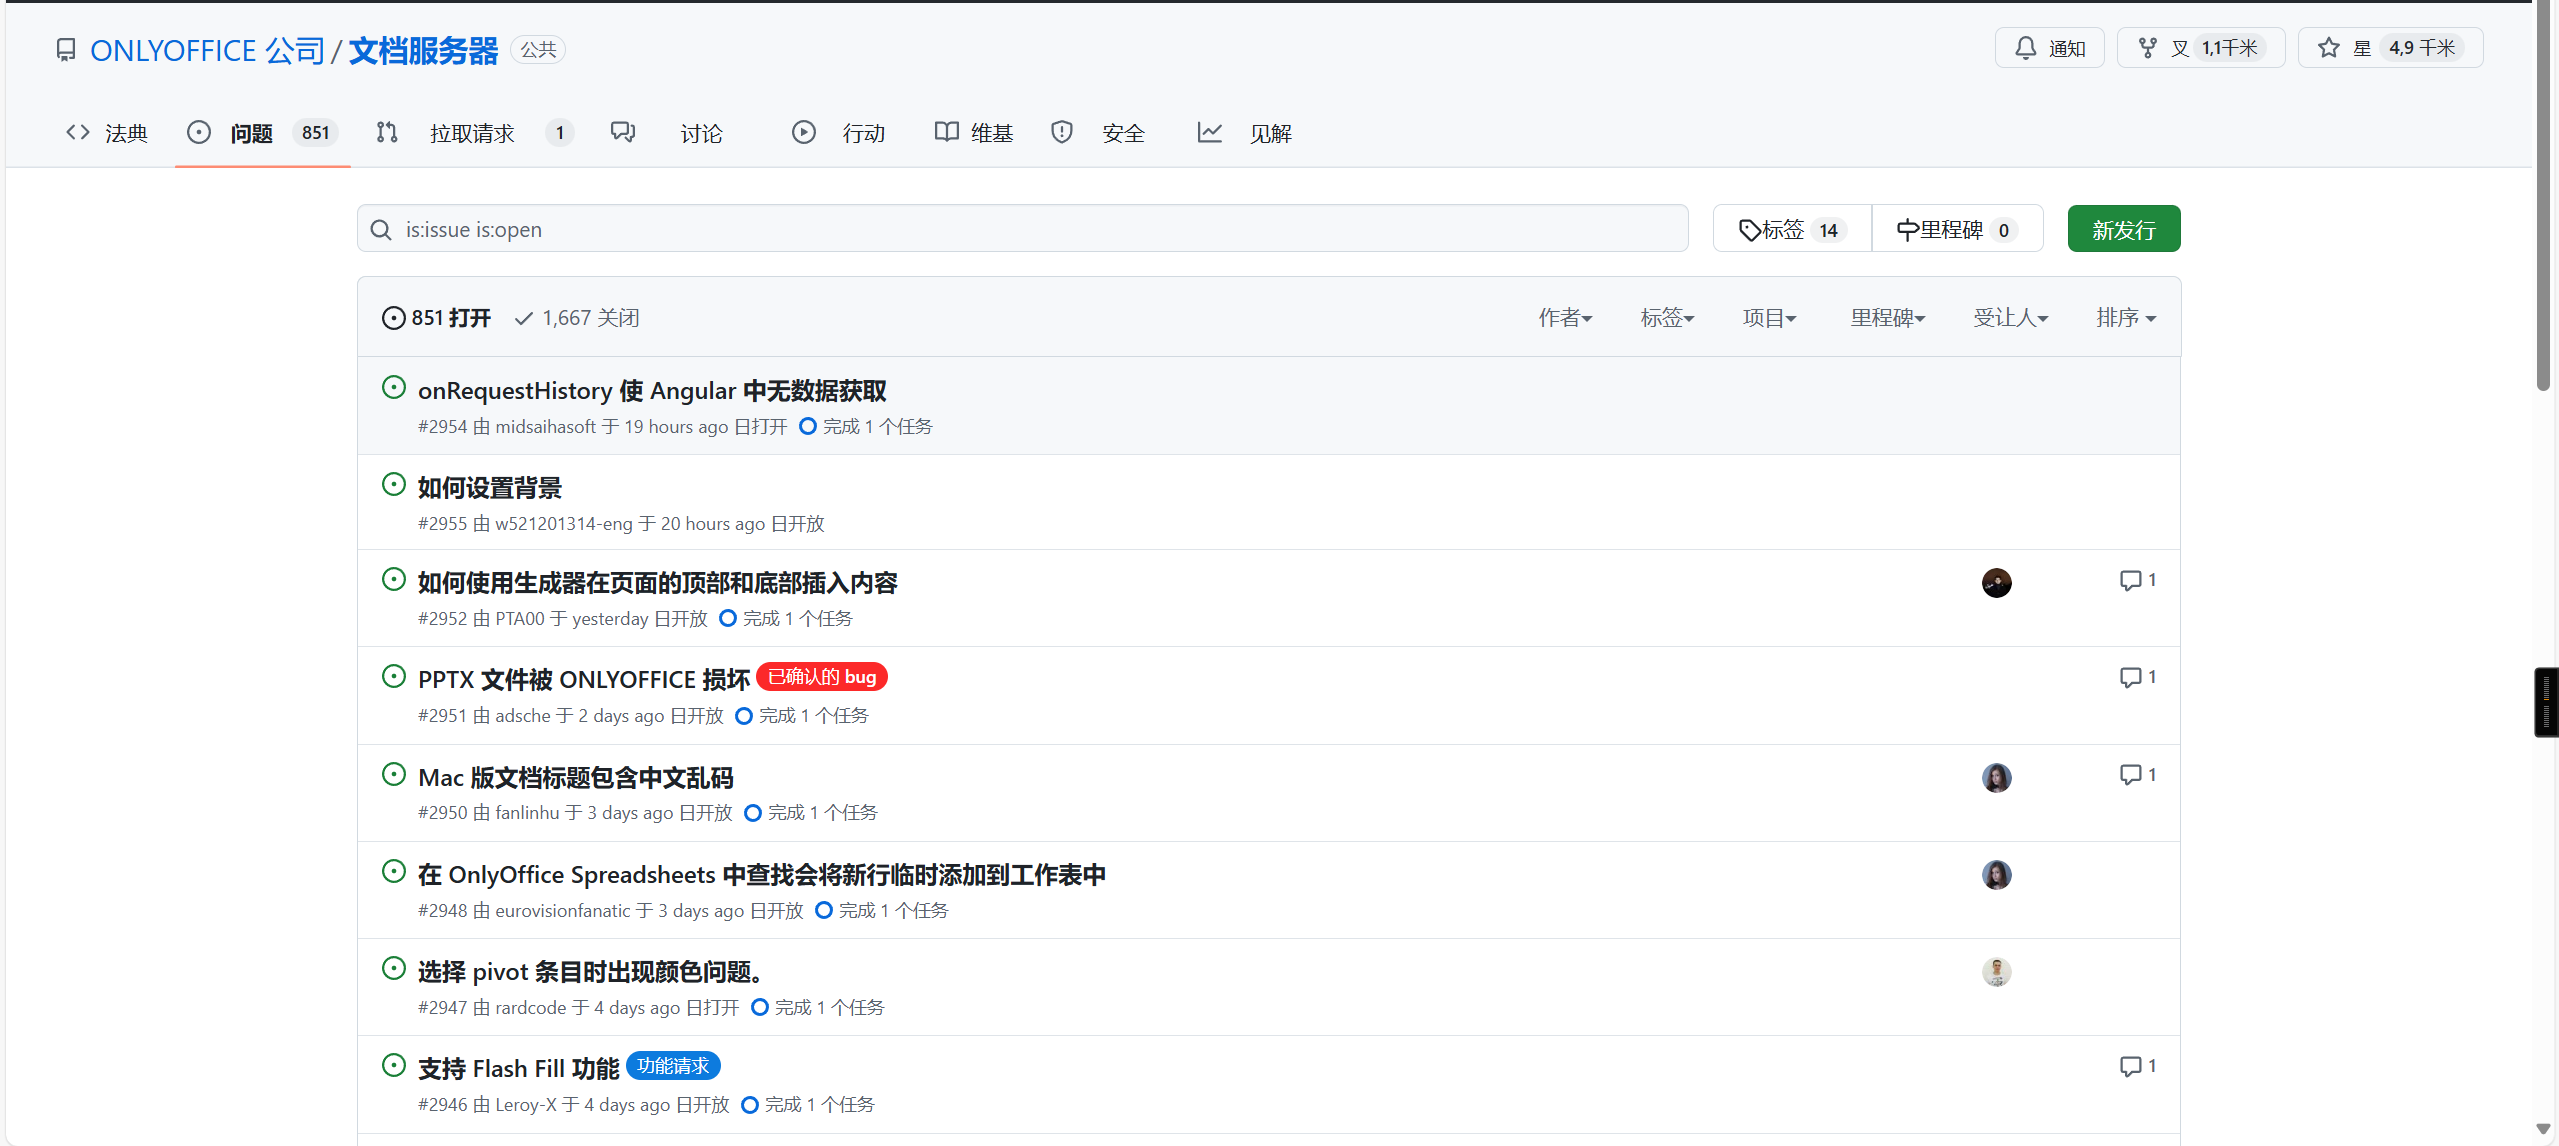This screenshot has height=1146, width=2559.
Task: Click the 1,1千米 fork count badge
Action: pyautogui.click(x=2229, y=48)
